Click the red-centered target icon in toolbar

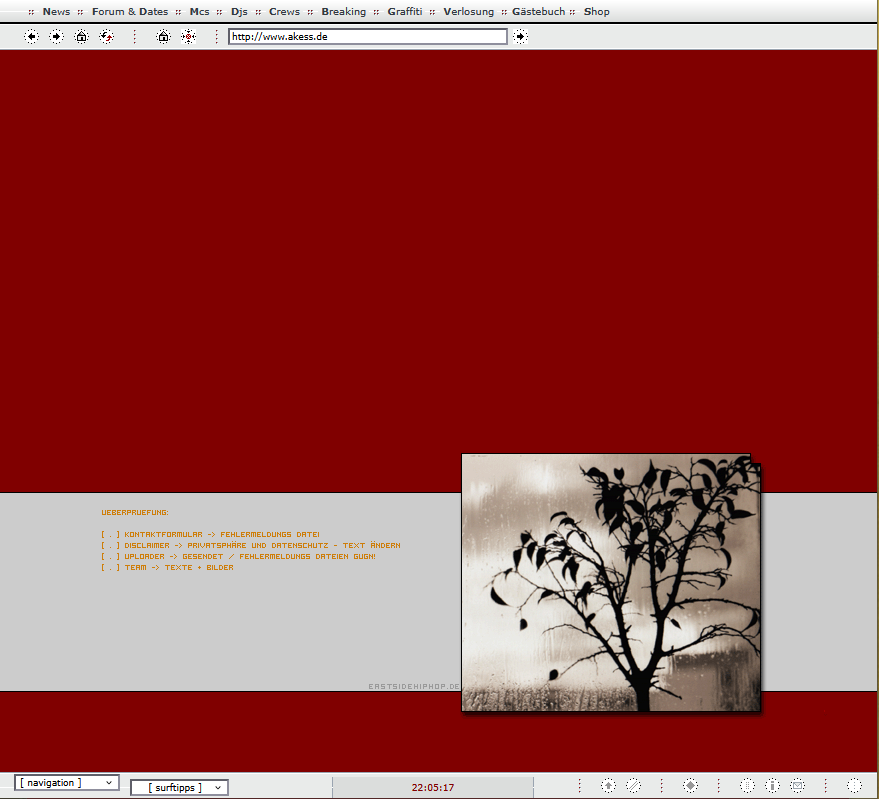pyautogui.click(x=188, y=37)
